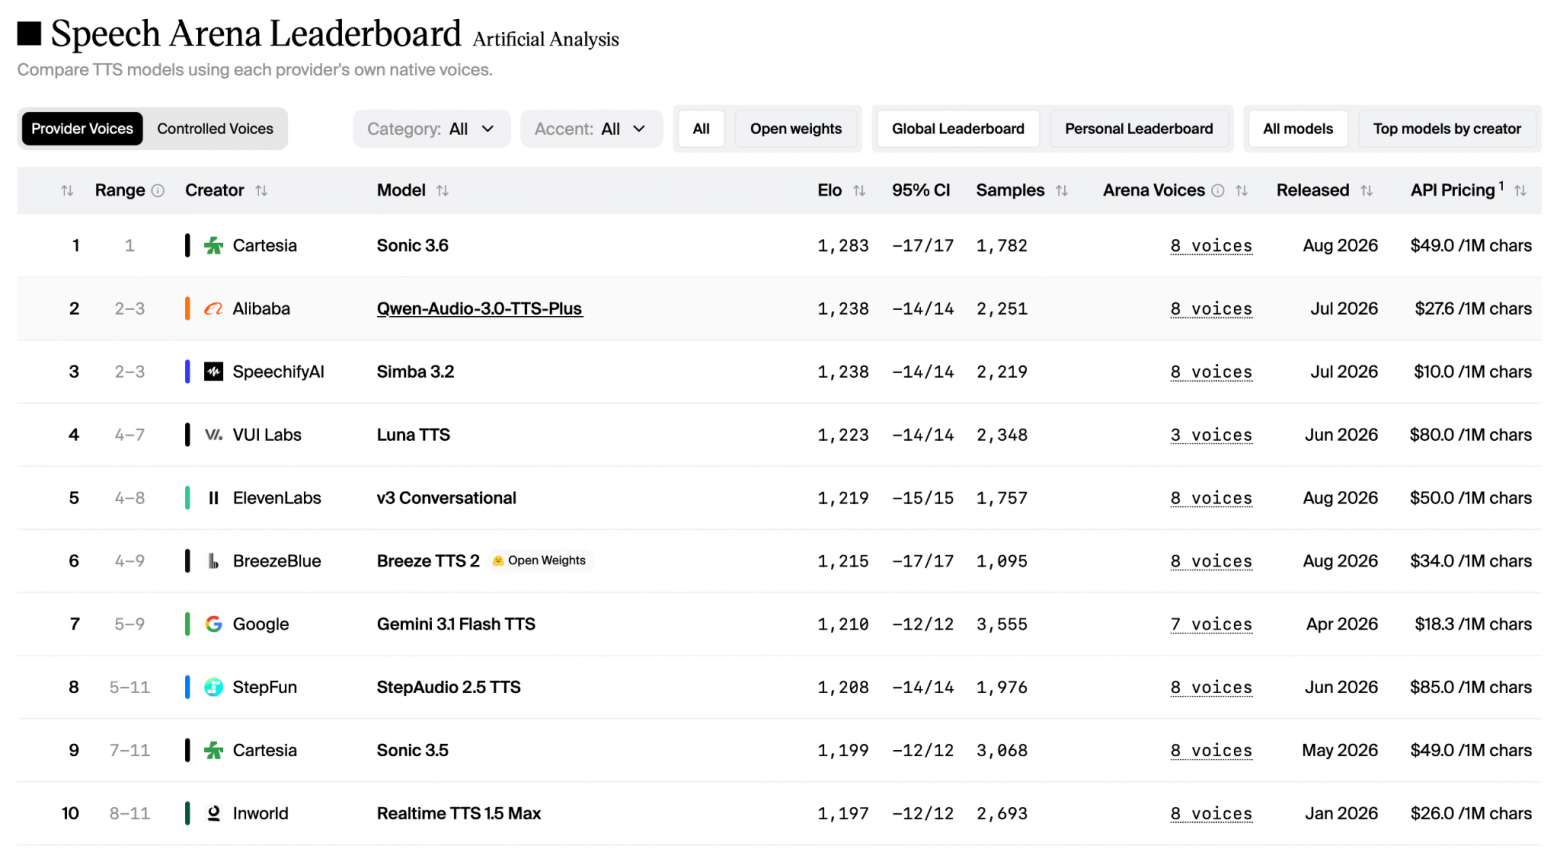
Task: Click the Breeze TTS 2 model name
Action: 428,561
